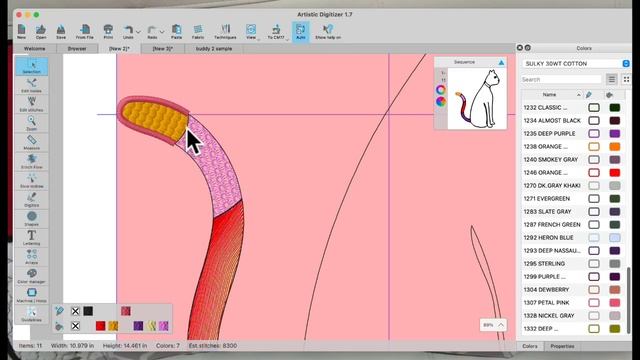Select the Stitch flow tool

coord(31,162)
